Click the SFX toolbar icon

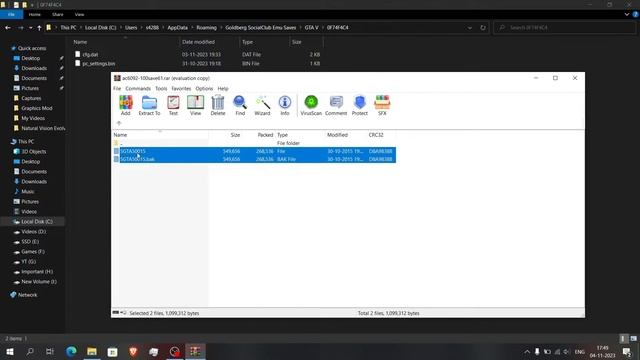click(x=382, y=105)
